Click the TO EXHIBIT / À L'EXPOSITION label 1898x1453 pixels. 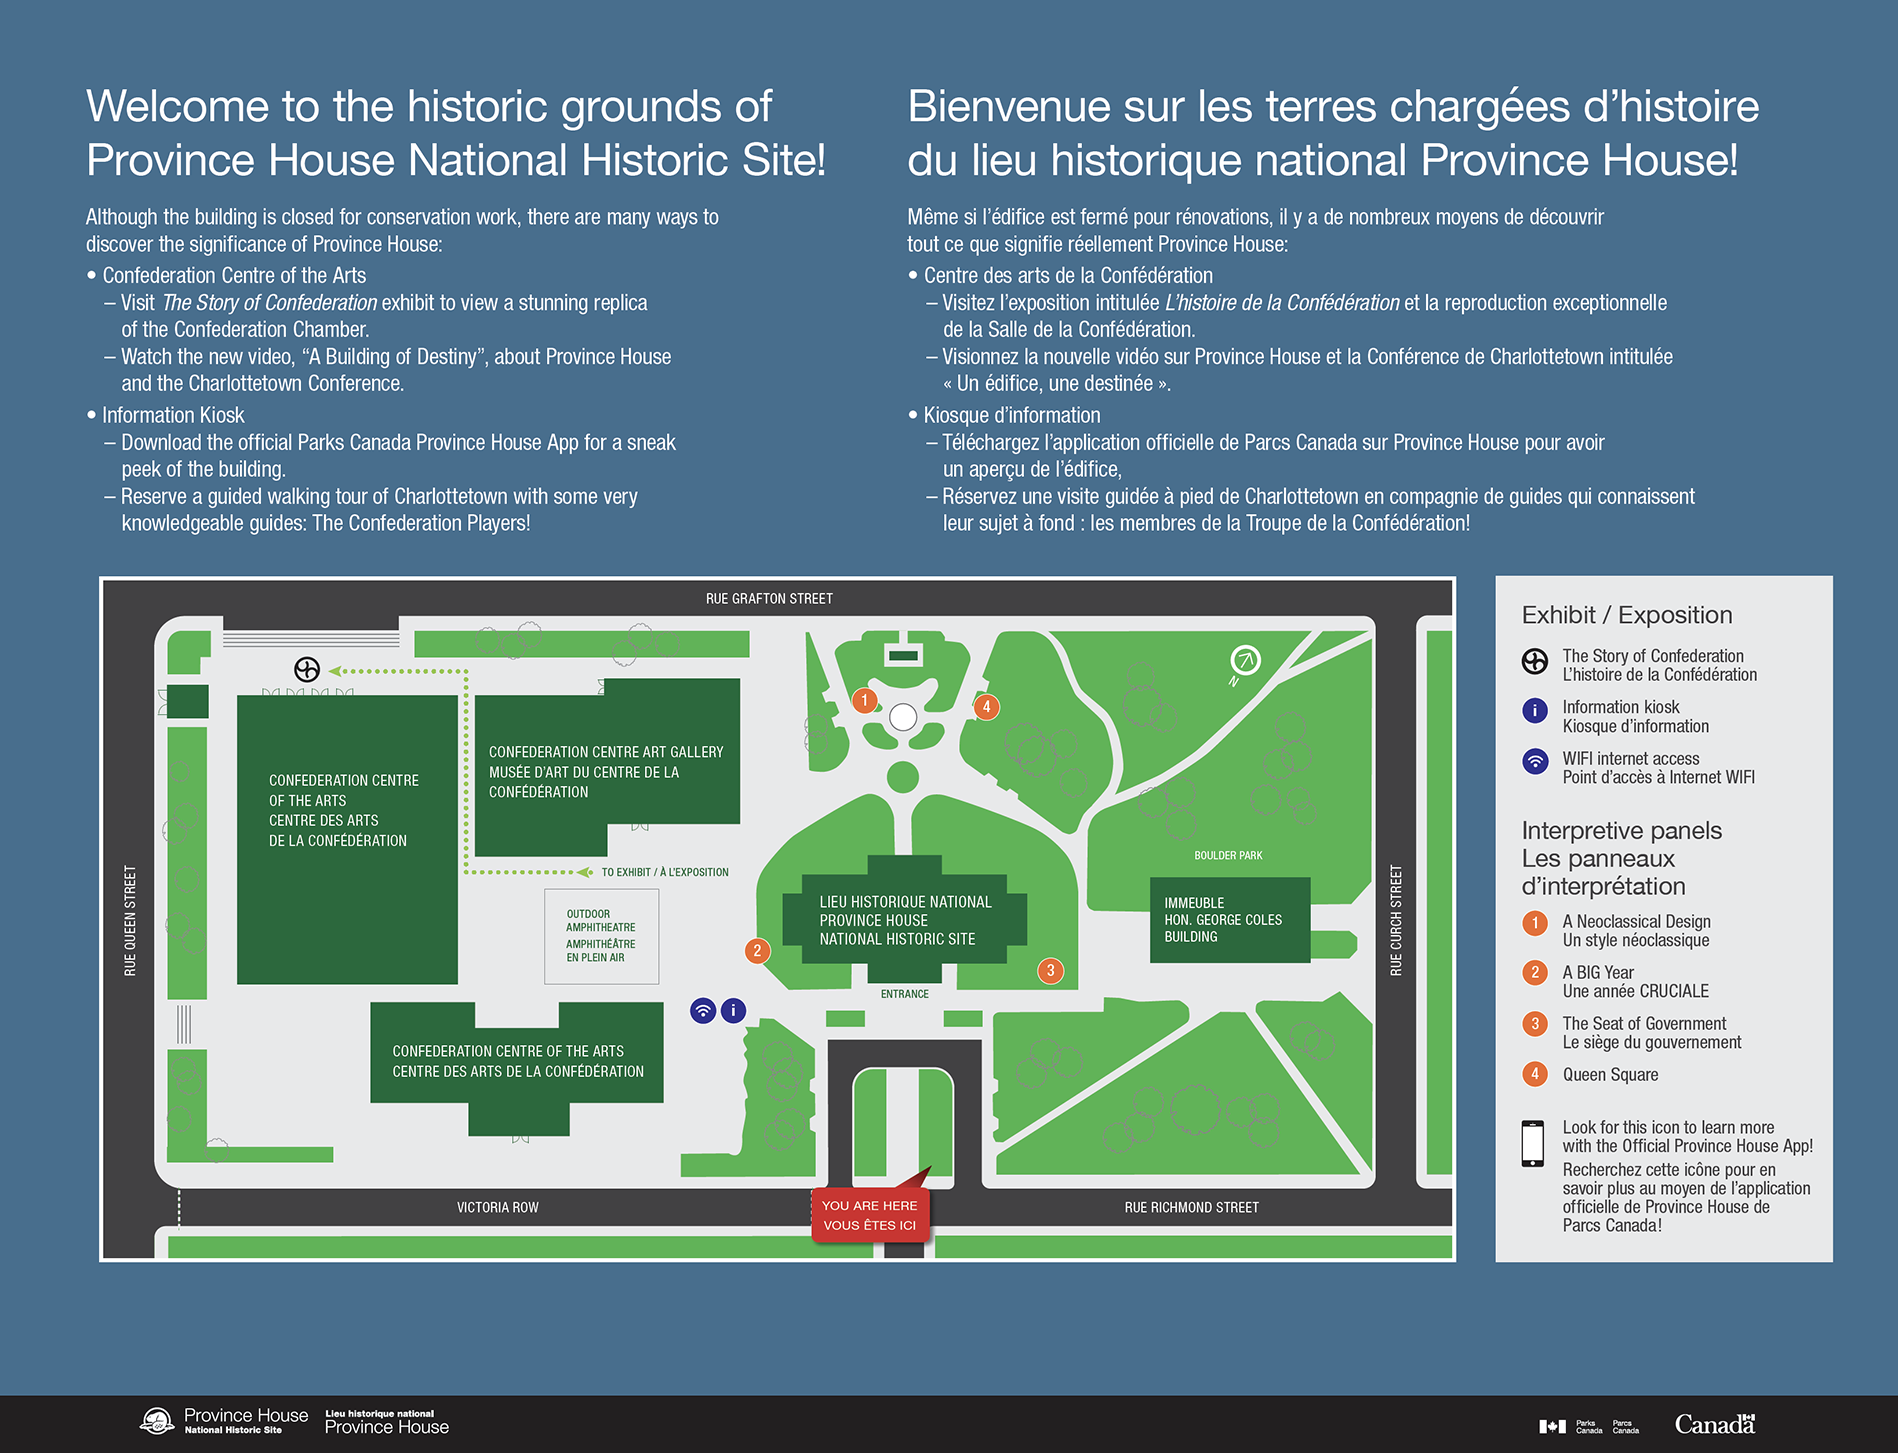(665, 873)
